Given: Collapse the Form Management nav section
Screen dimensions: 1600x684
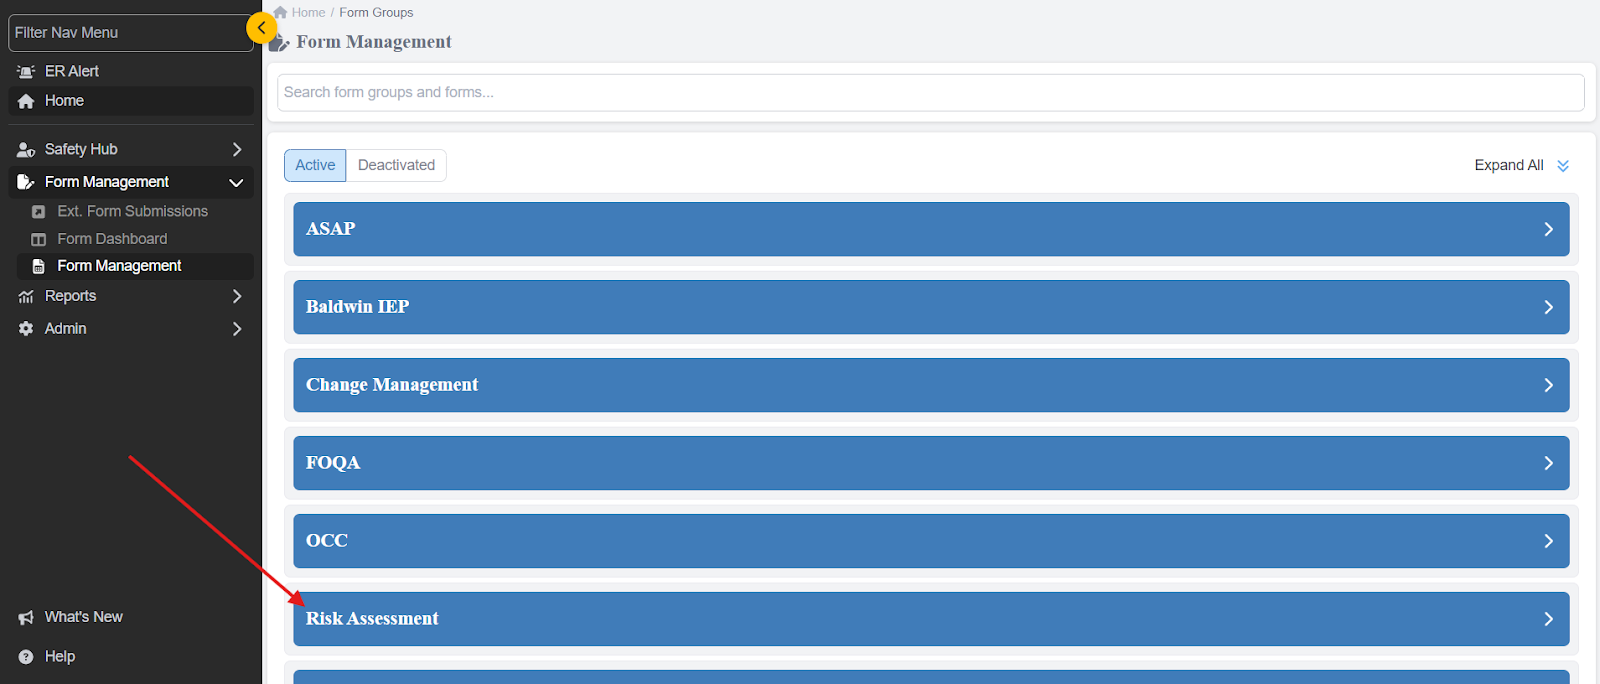Looking at the screenshot, I should pos(237,182).
